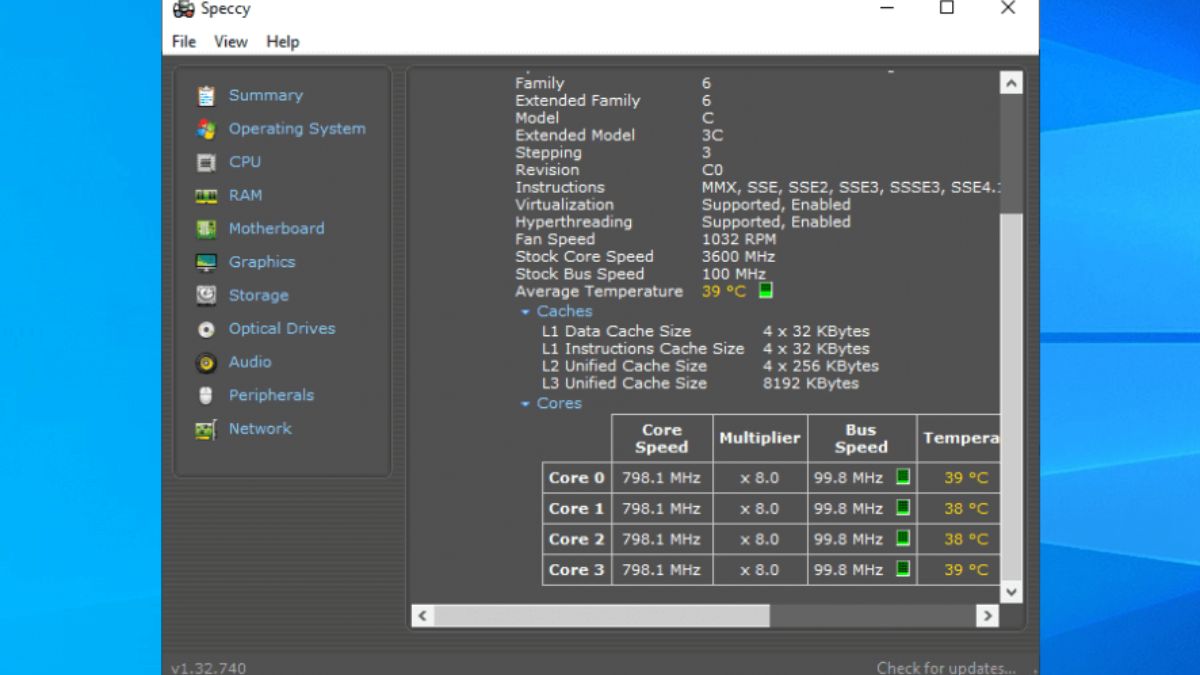Click the 39 °C Average Temperature value
Screen dimensions: 1200x675
point(724,291)
